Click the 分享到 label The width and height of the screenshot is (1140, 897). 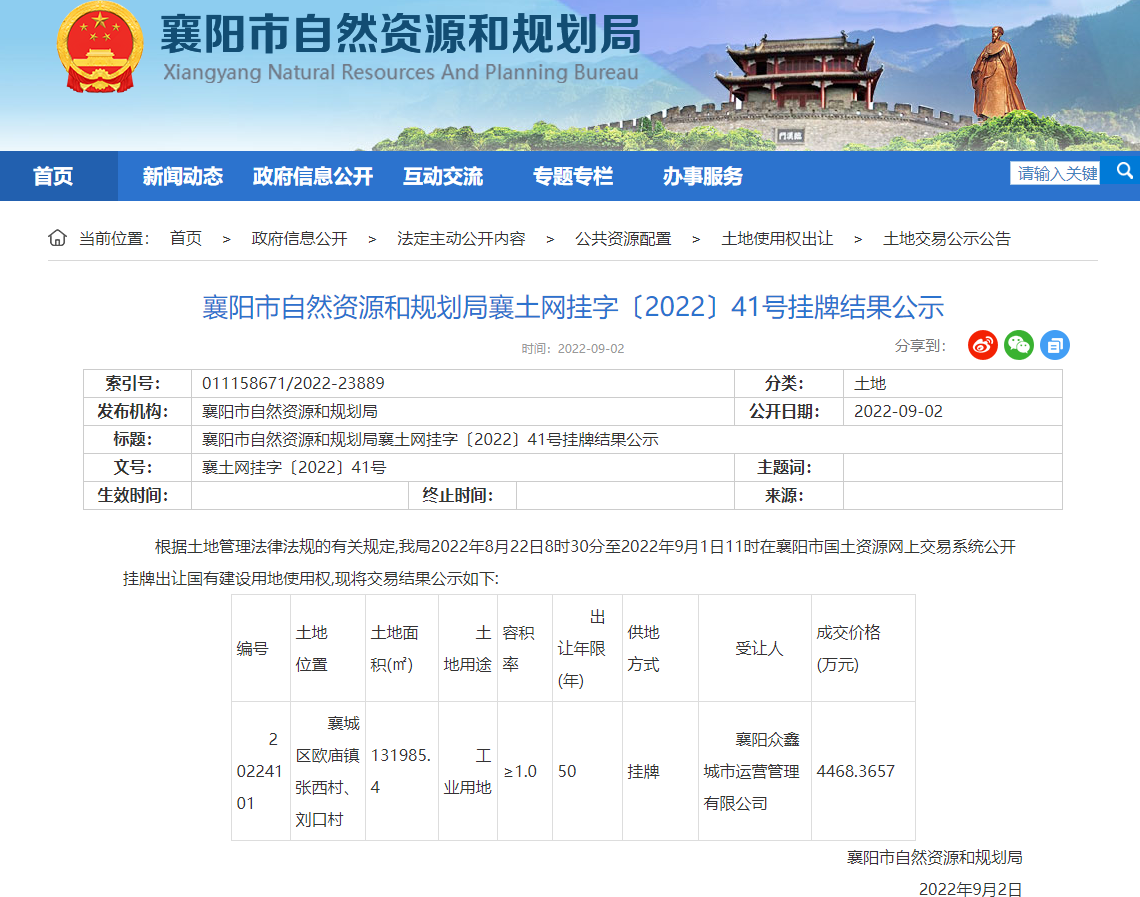(x=920, y=346)
